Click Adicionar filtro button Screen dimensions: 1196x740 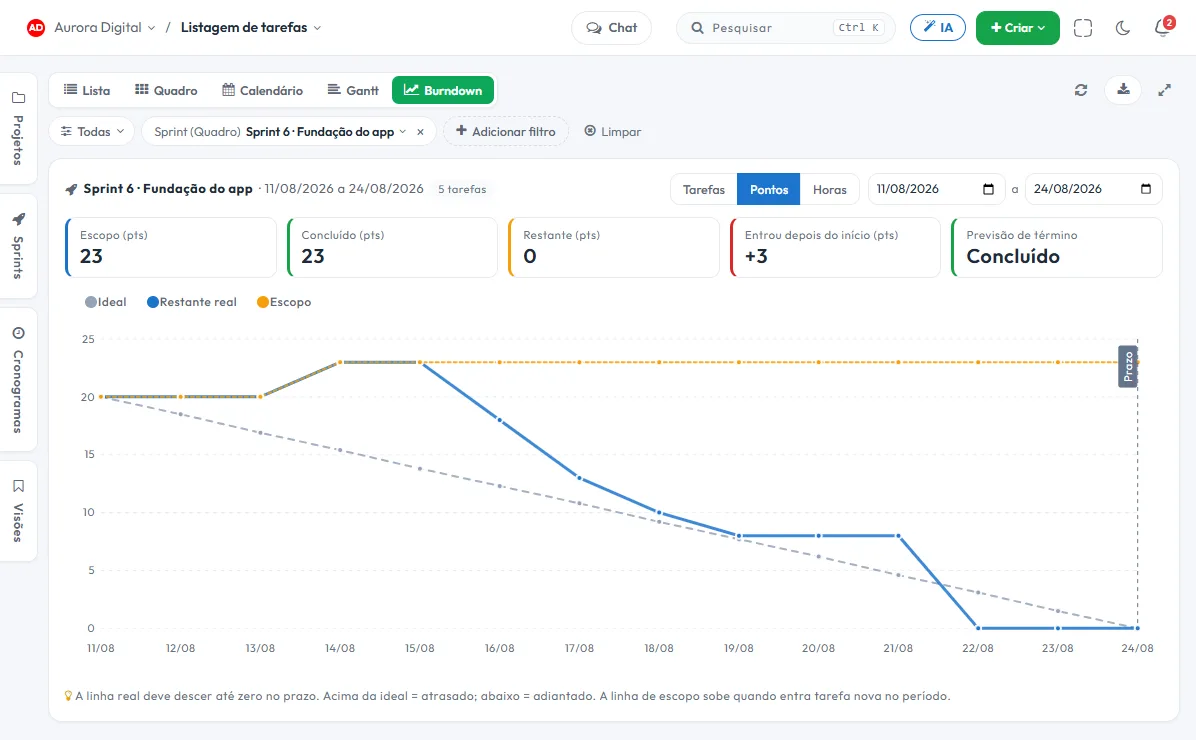[x=506, y=131]
